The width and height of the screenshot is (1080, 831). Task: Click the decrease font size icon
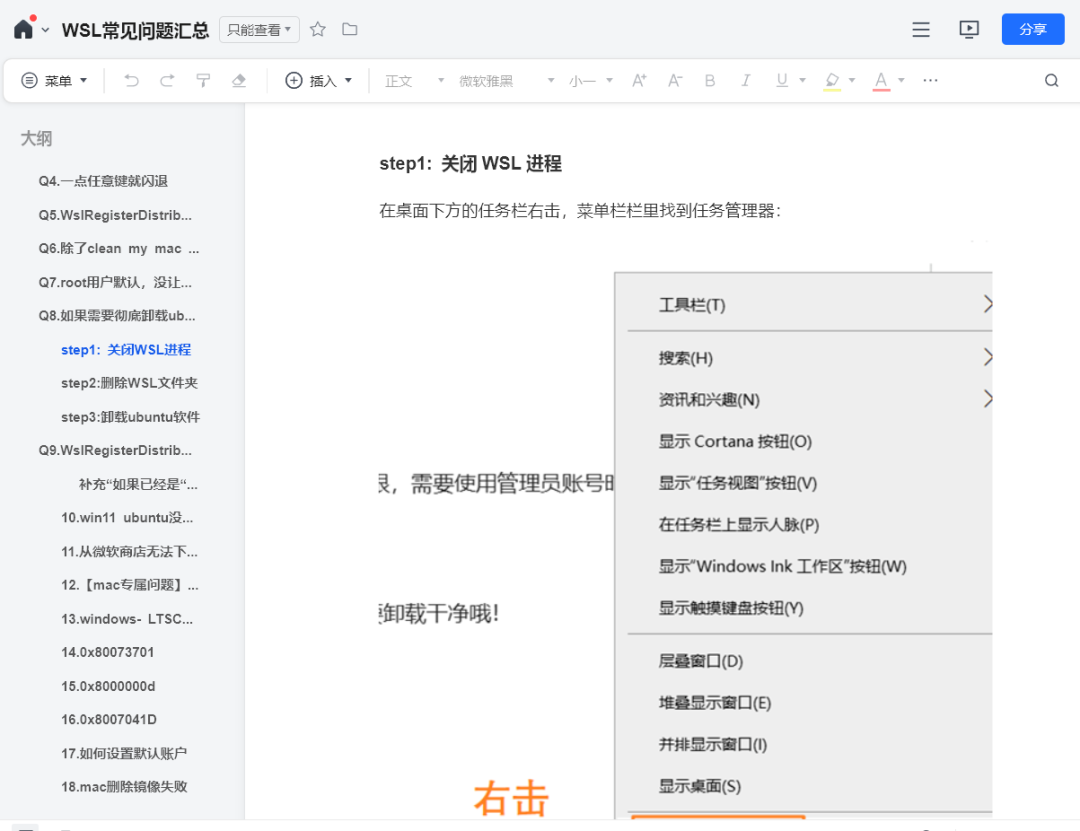click(x=675, y=81)
